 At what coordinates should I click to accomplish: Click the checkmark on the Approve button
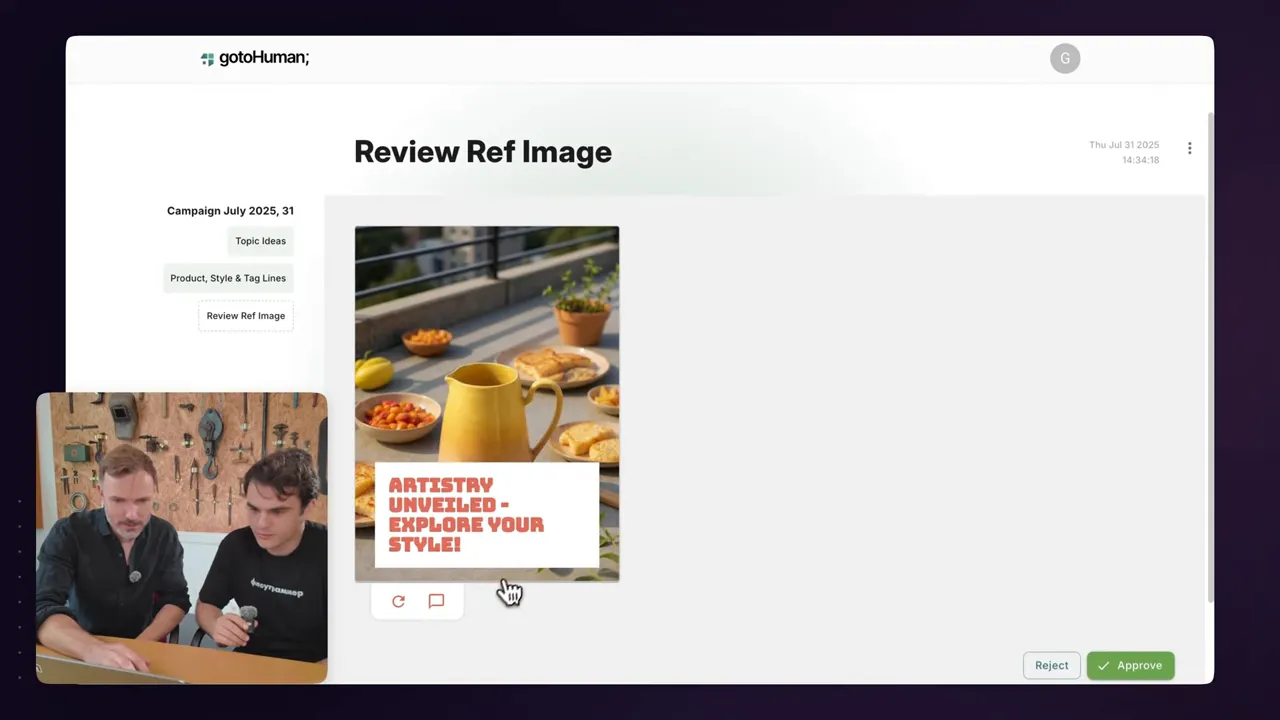(x=1103, y=665)
